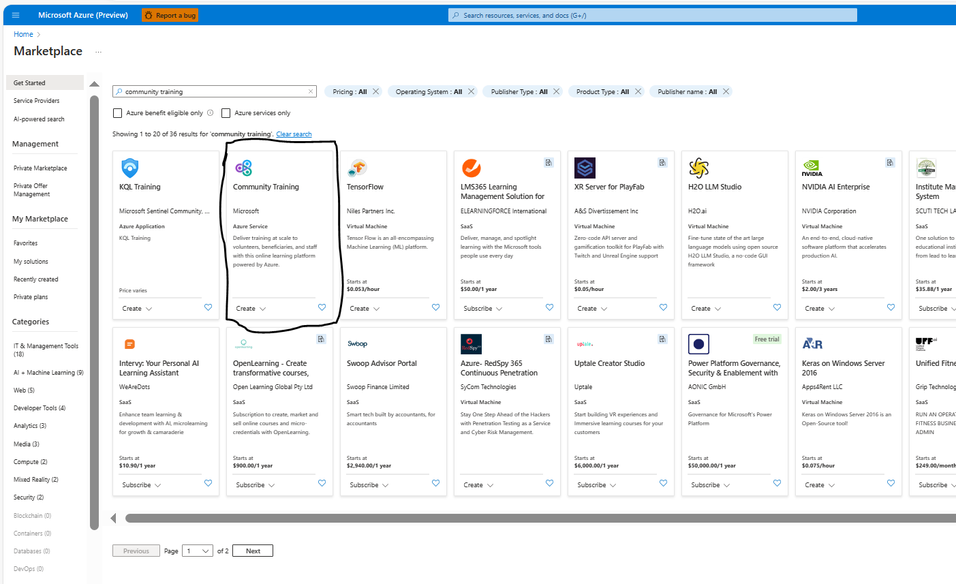Favorite XR Server for PlayFab heart icon
The width and height of the screenshot is (956, 584).
[663, 307]
